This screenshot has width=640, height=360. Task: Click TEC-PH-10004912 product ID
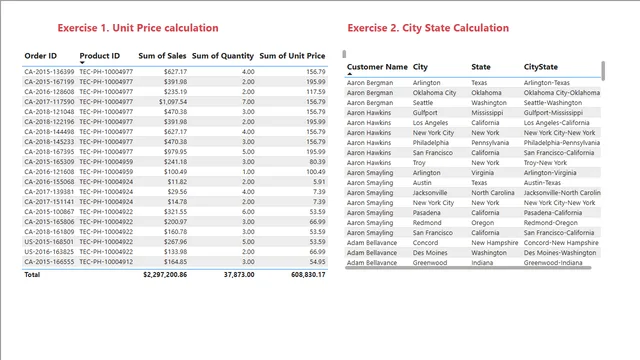tap(106, 262)
